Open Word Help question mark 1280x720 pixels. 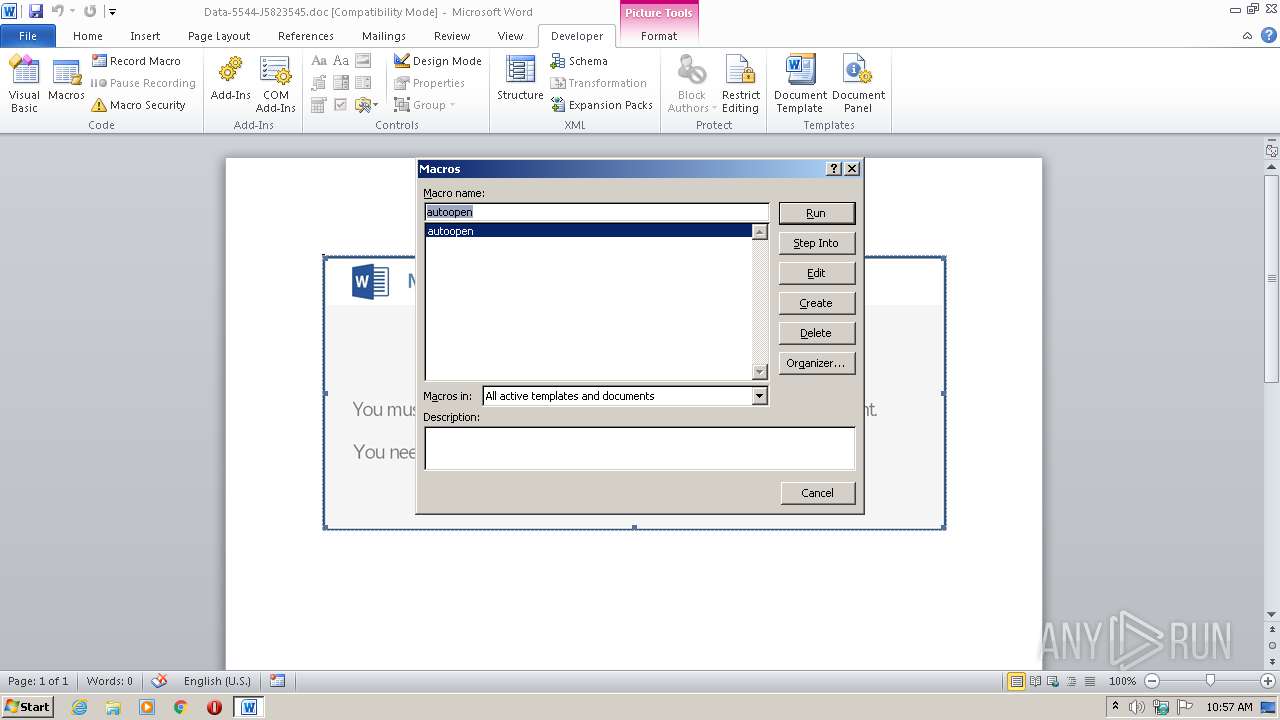coord(1267,35)
